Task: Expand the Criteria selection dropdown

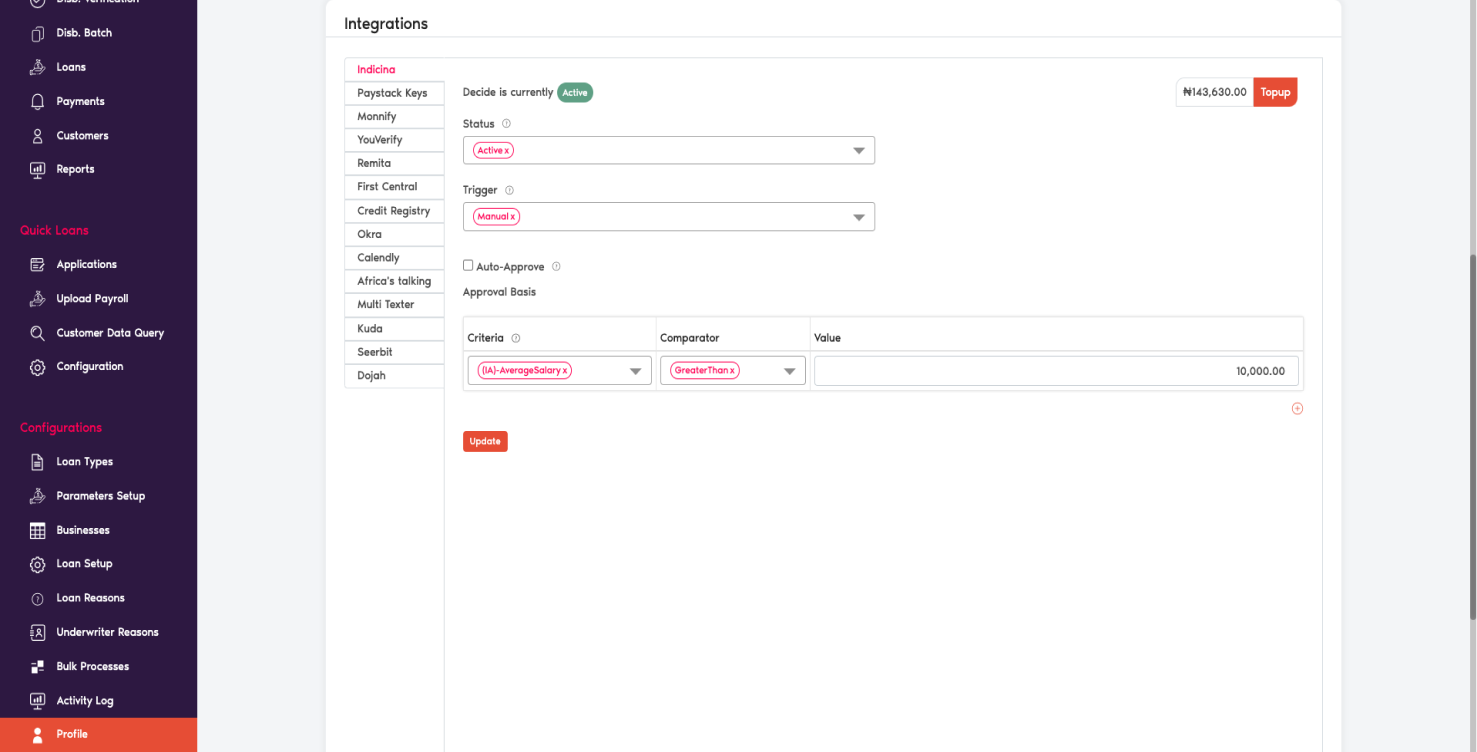Action: 634,369
